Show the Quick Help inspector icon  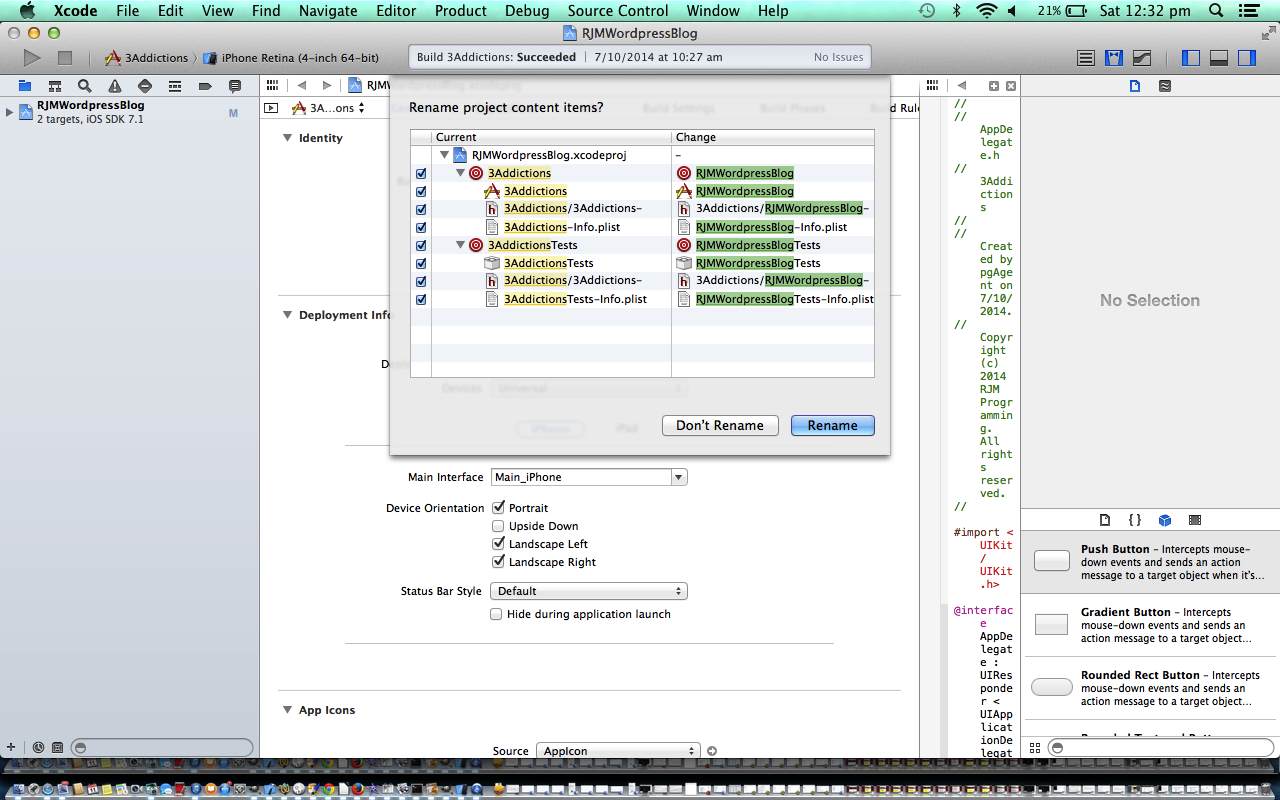click(x=1165, y=86)
